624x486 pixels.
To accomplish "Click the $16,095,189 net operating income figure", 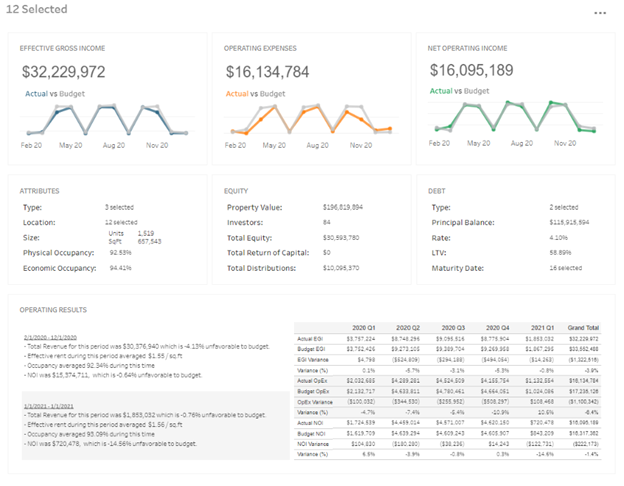I will pos(472,70).
